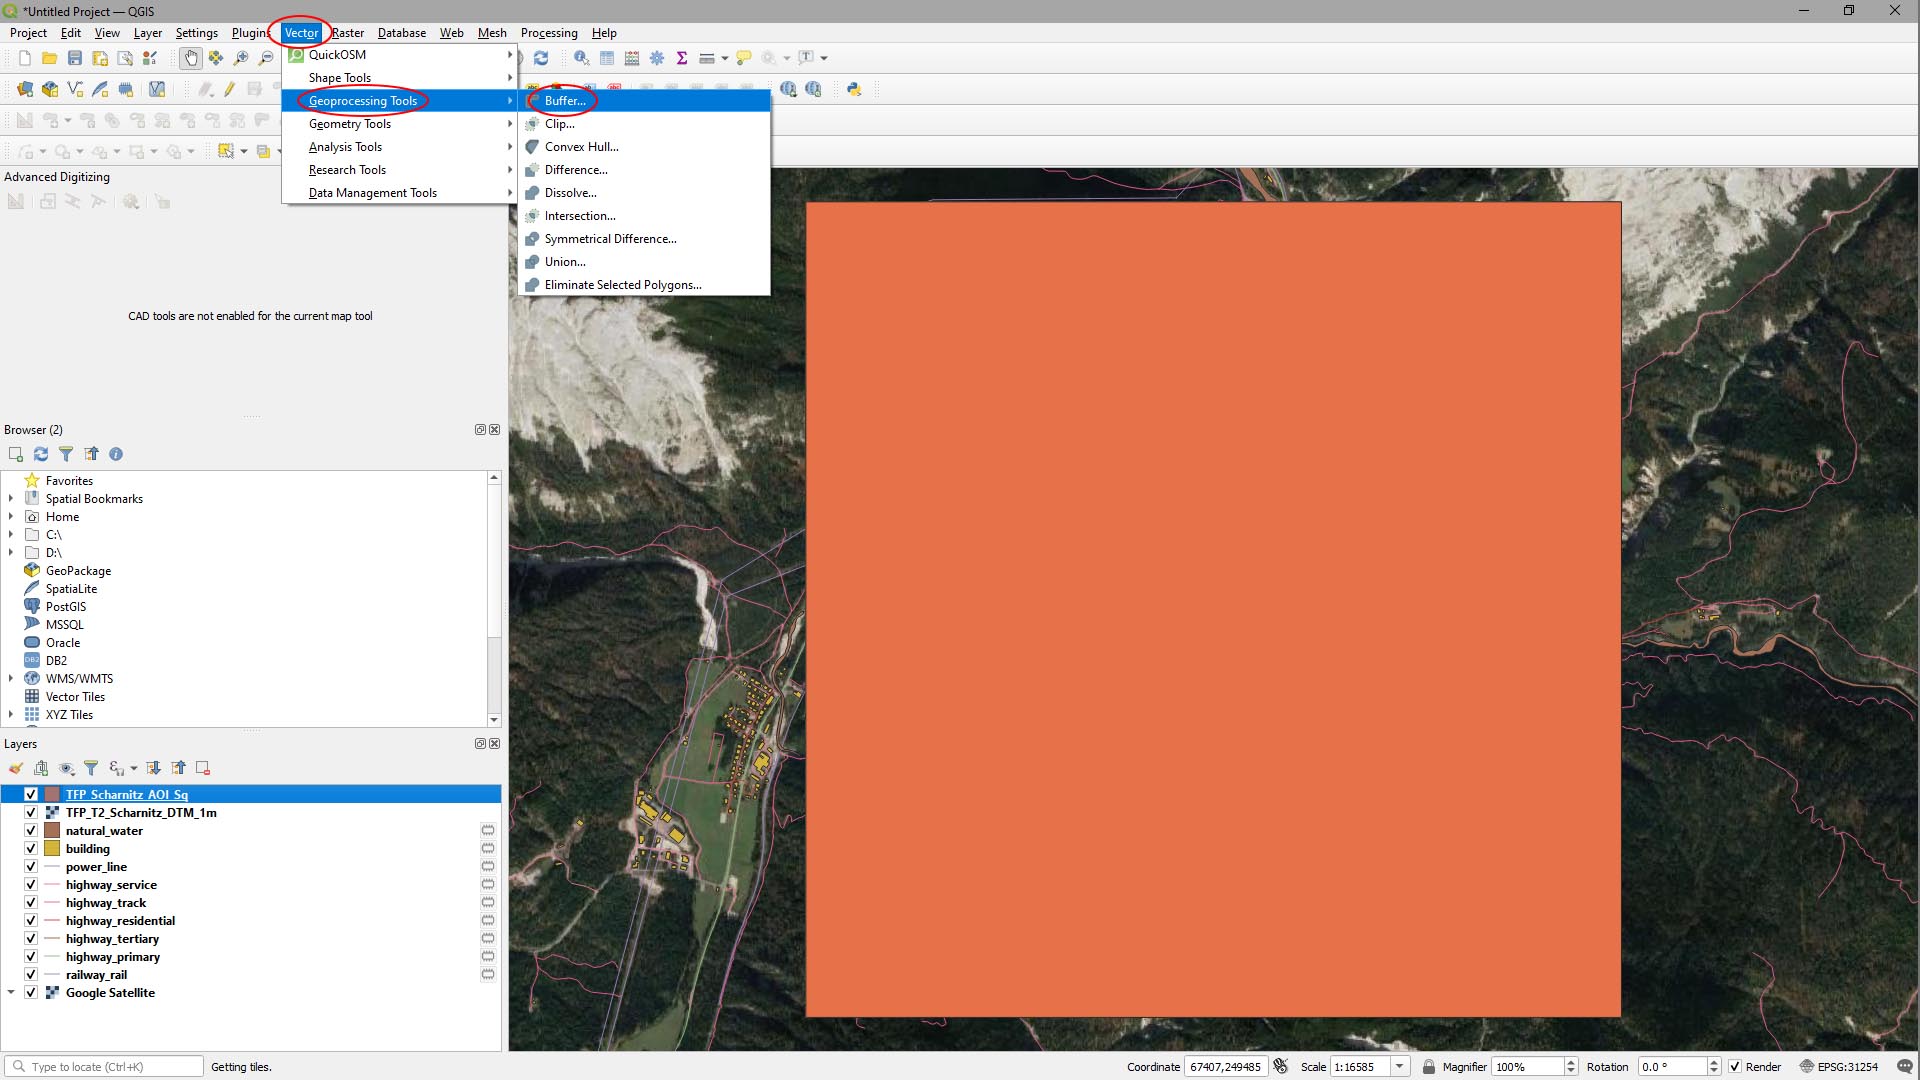Click Filter Legend funnel in Layers panel
The height and width of the screenshot is (1080, 1920).
pyautogui.click(x=91, y=768)
